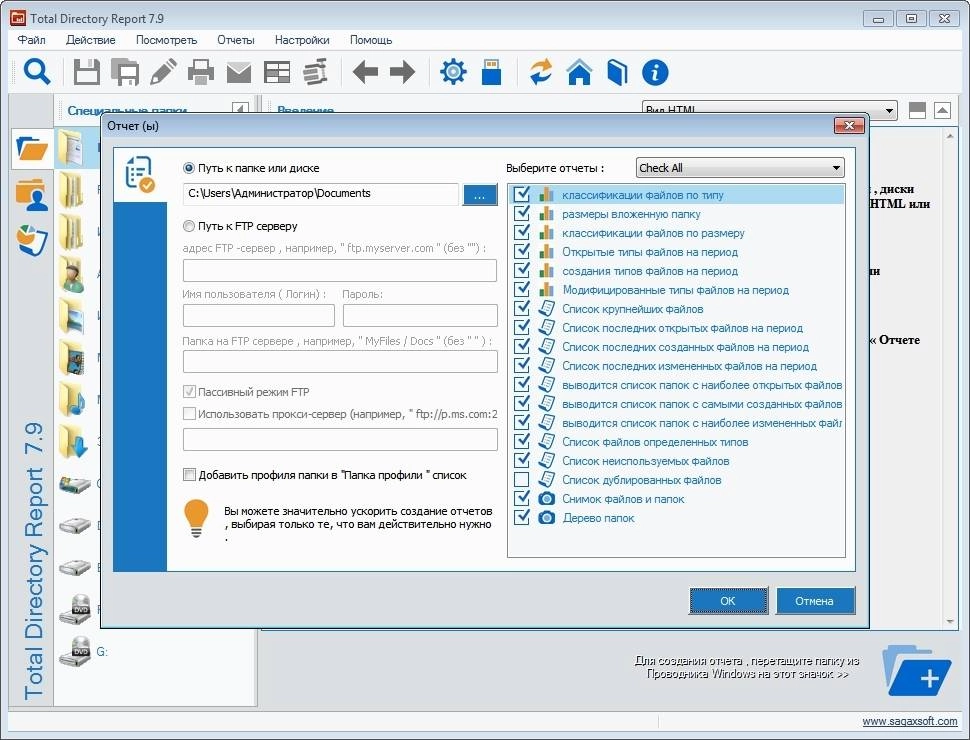
Task: Open the Настройки menu
Action: (x=302, y=40)
